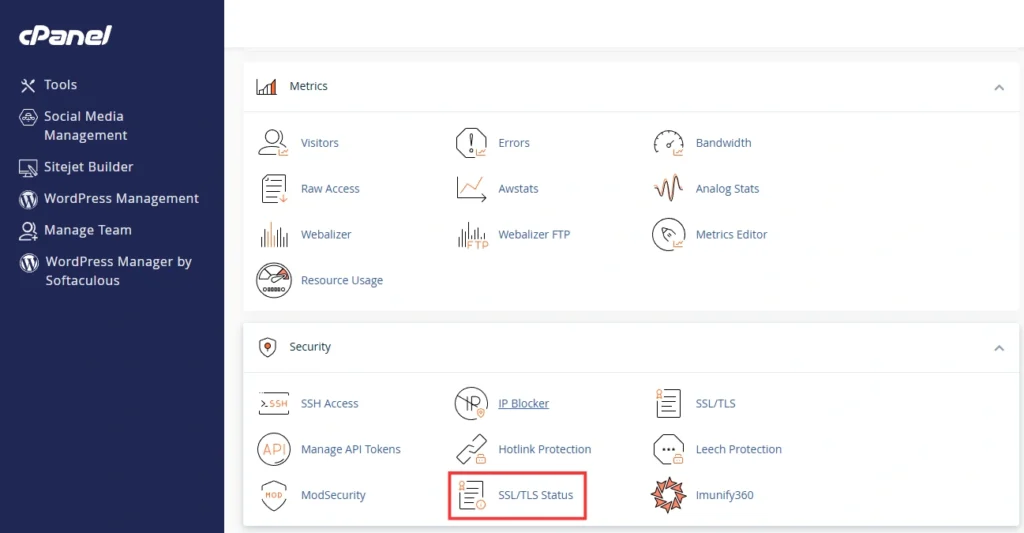This screenshot has width=1024, height=533.
Task: Click the Social Media Management sidebar icon
Action: point(28,118)
